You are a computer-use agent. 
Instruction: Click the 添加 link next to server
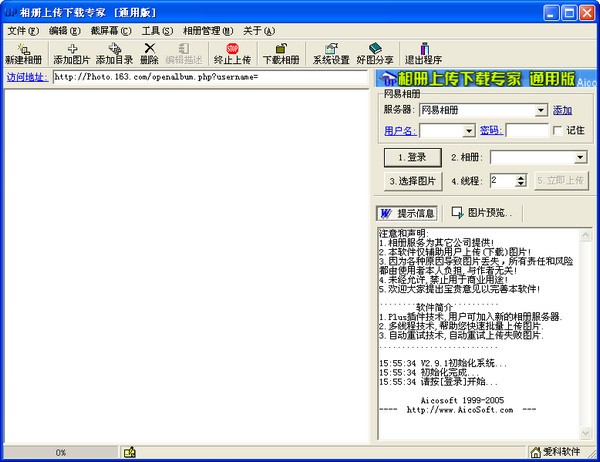pyautogui.click(x=562, y=111)
